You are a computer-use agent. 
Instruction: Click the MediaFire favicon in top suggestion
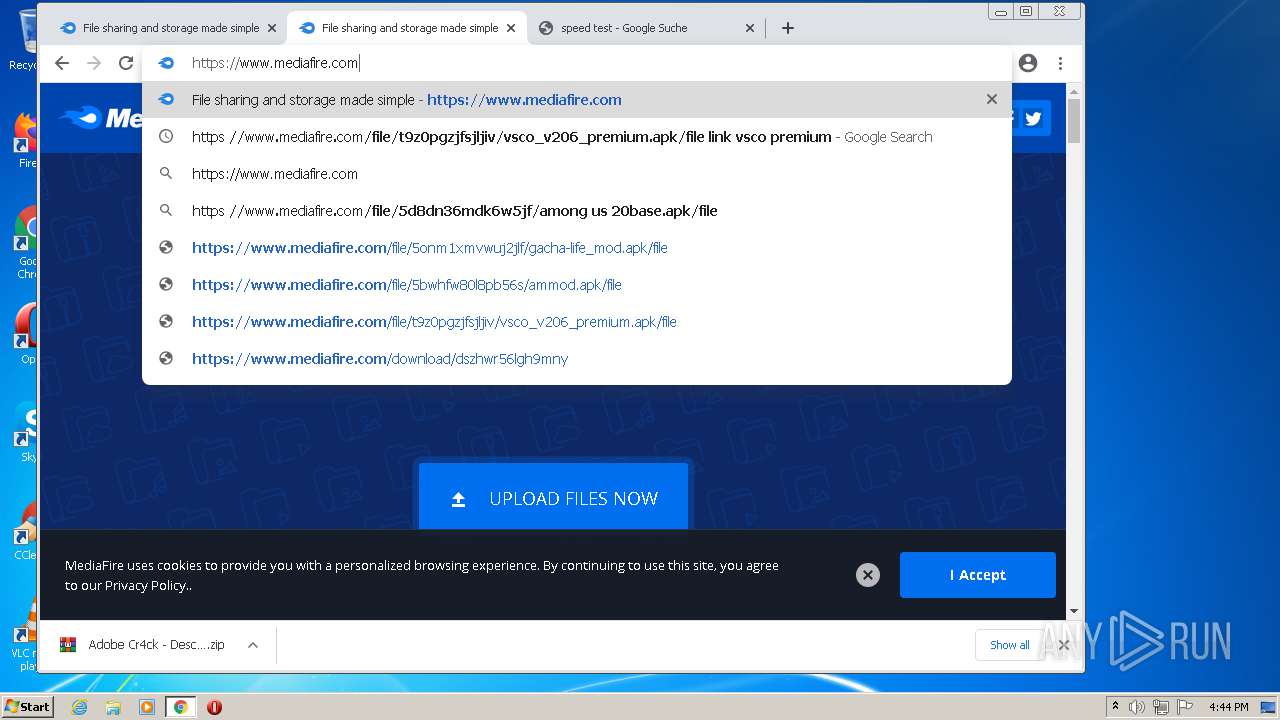(166, 99)
